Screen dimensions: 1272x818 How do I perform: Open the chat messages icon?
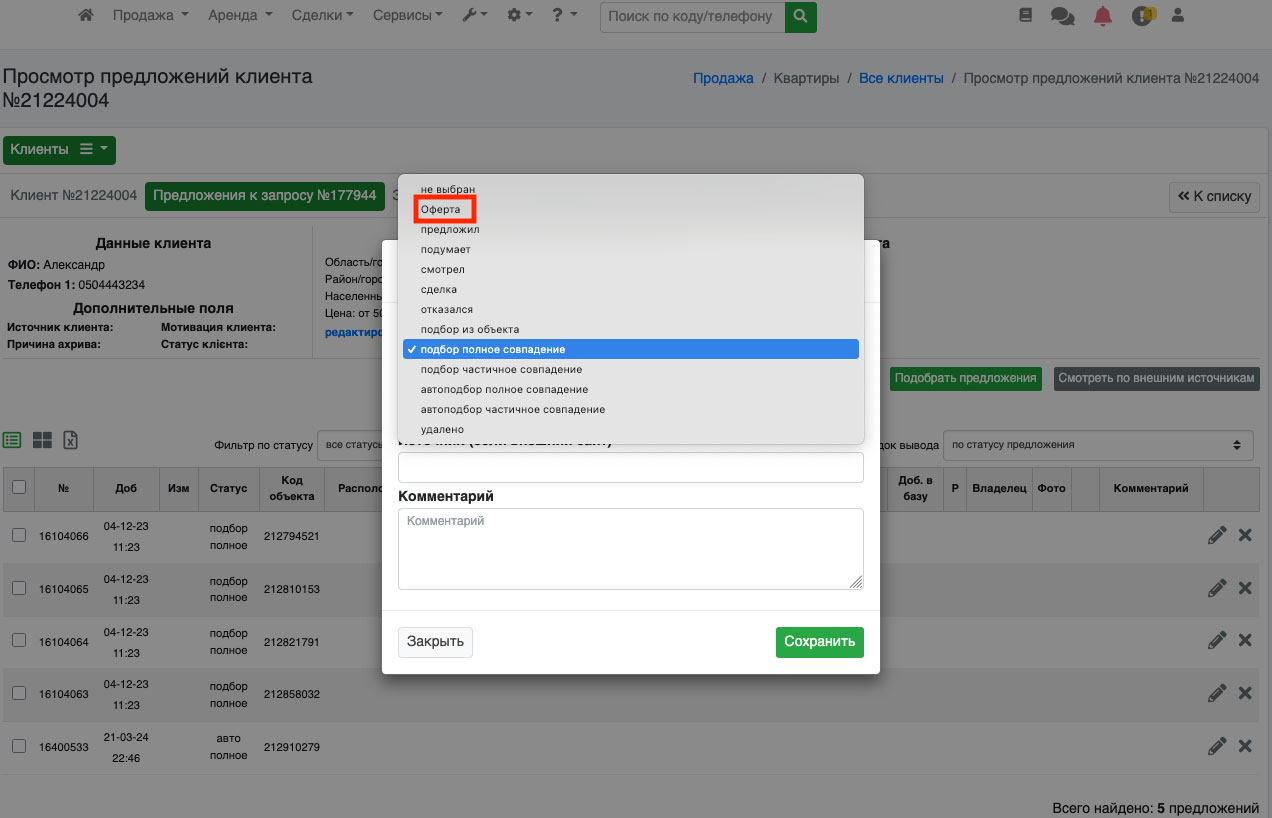1062,16
